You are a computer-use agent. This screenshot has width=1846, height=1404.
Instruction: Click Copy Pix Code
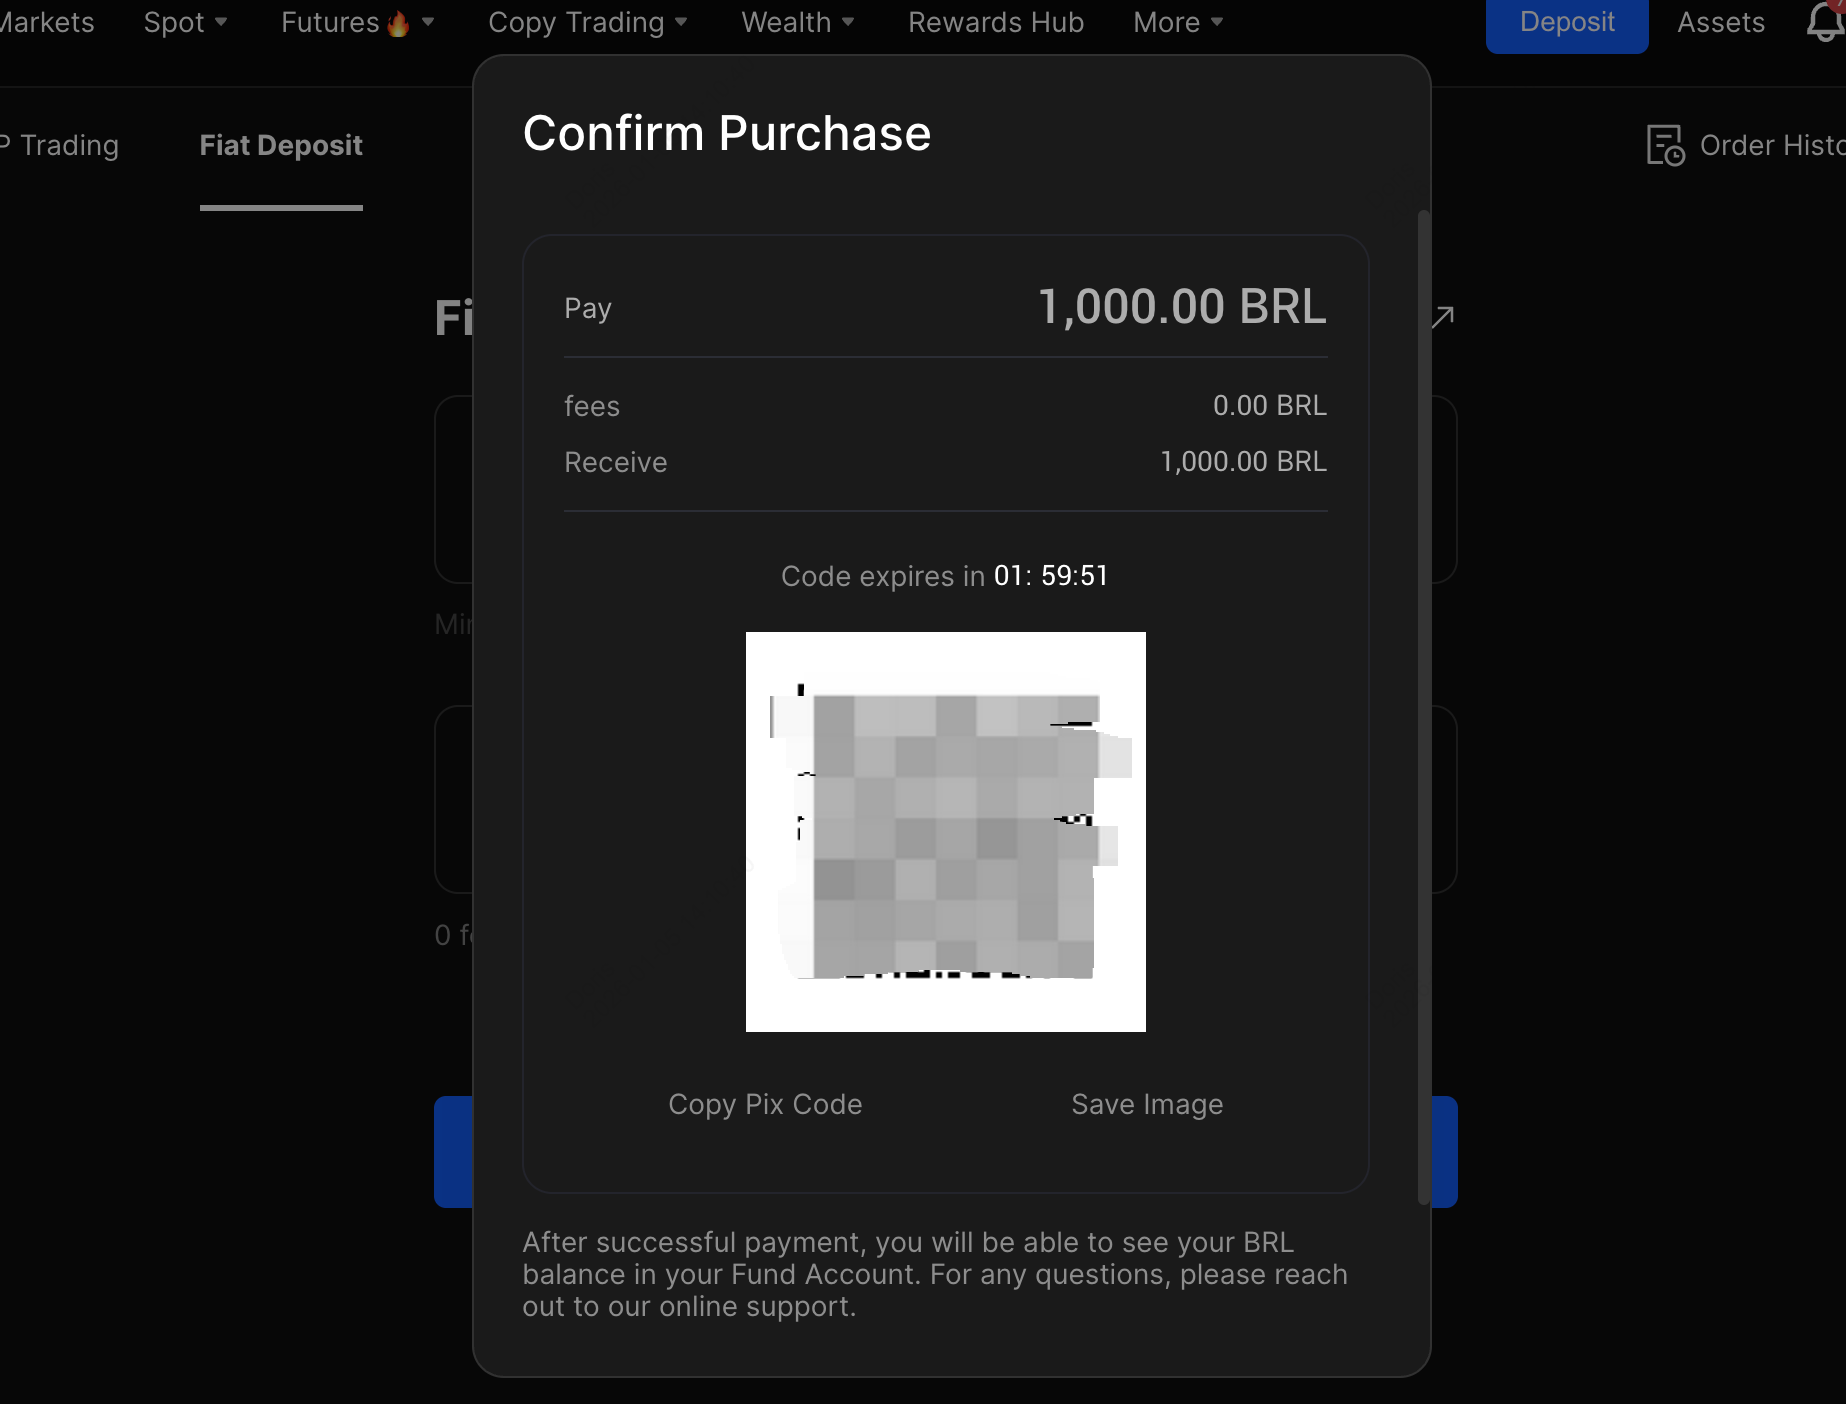coord(765,1104)
